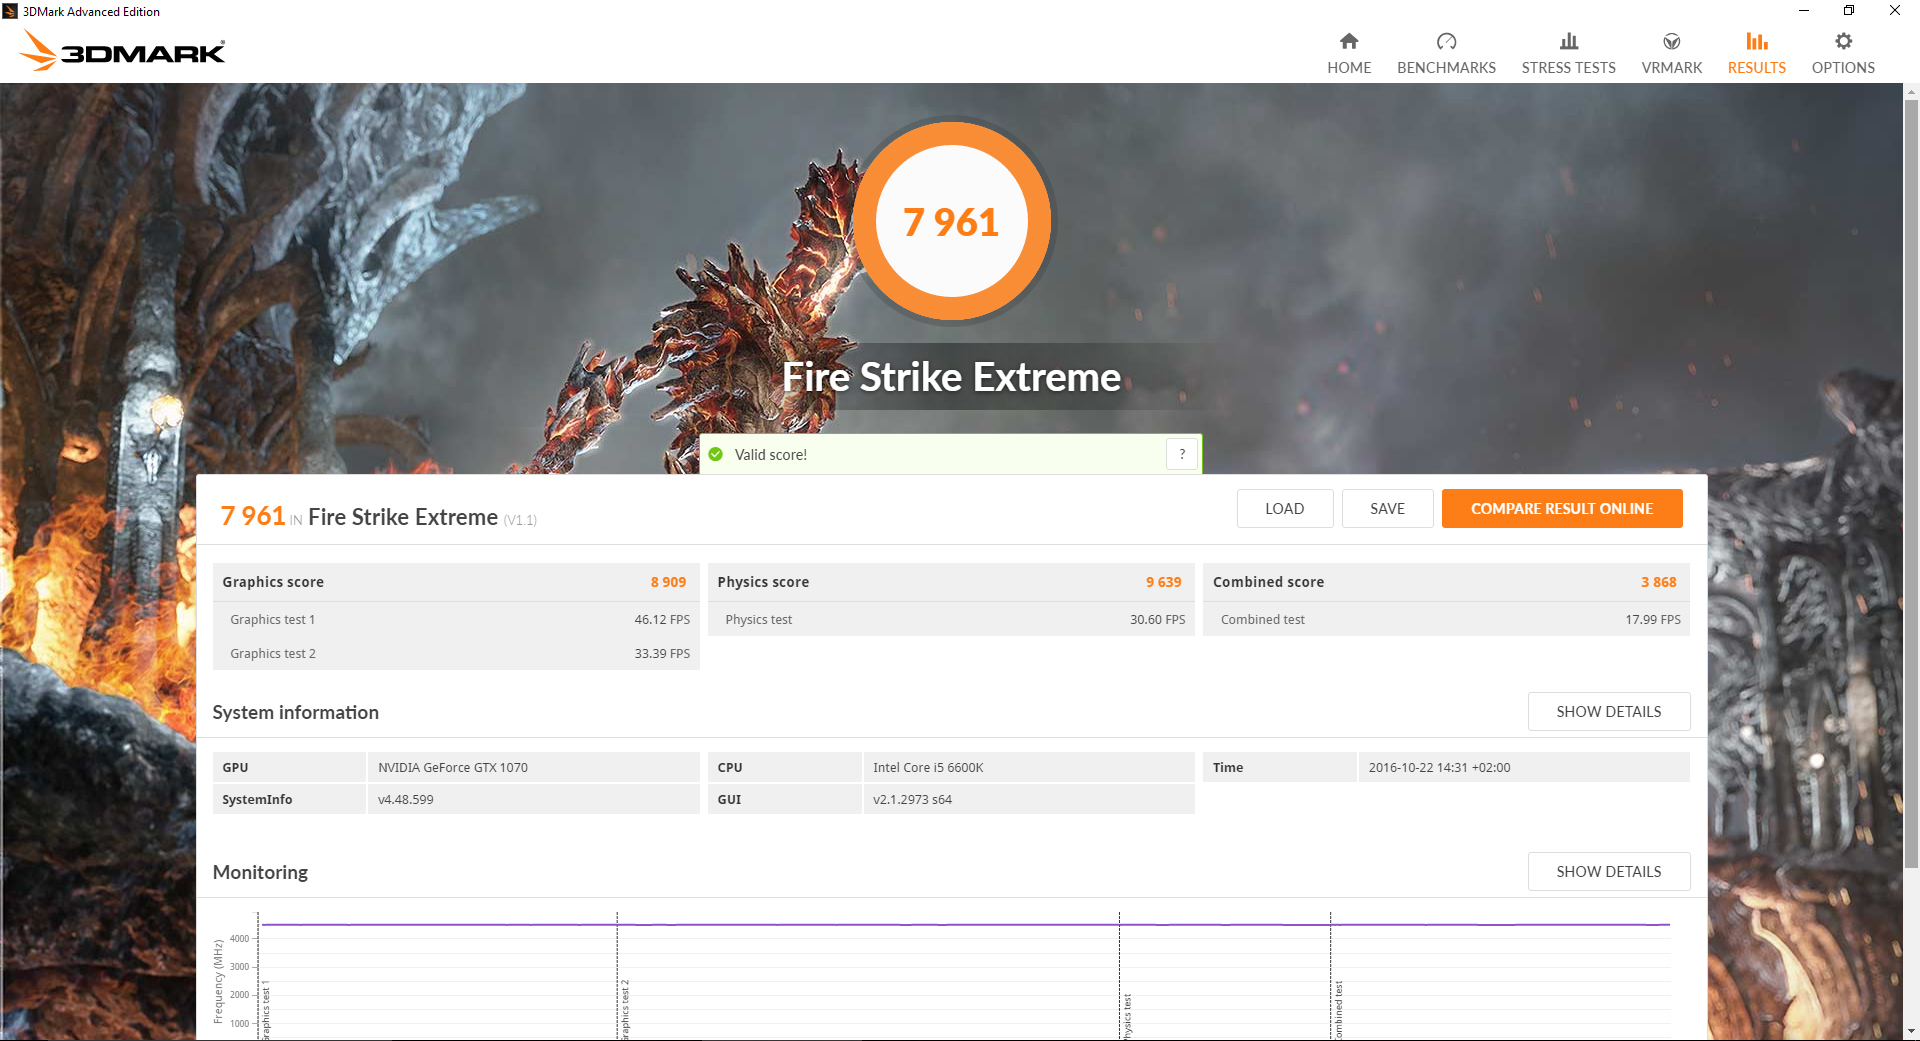Click the Combined test timeline marker

1338,1011
